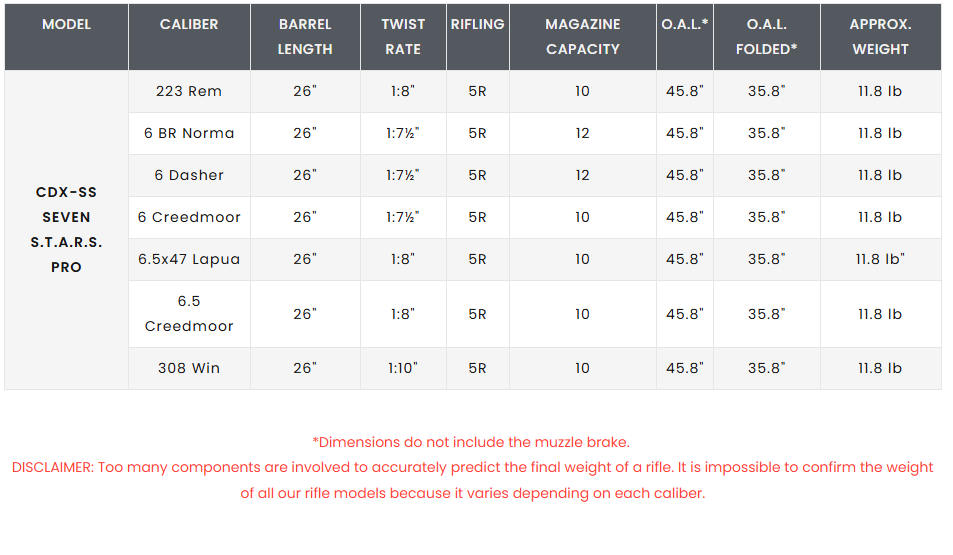The width and height of the screenshot is (953, 555).
Task: Click the MODEL column header
Action: 66,24
